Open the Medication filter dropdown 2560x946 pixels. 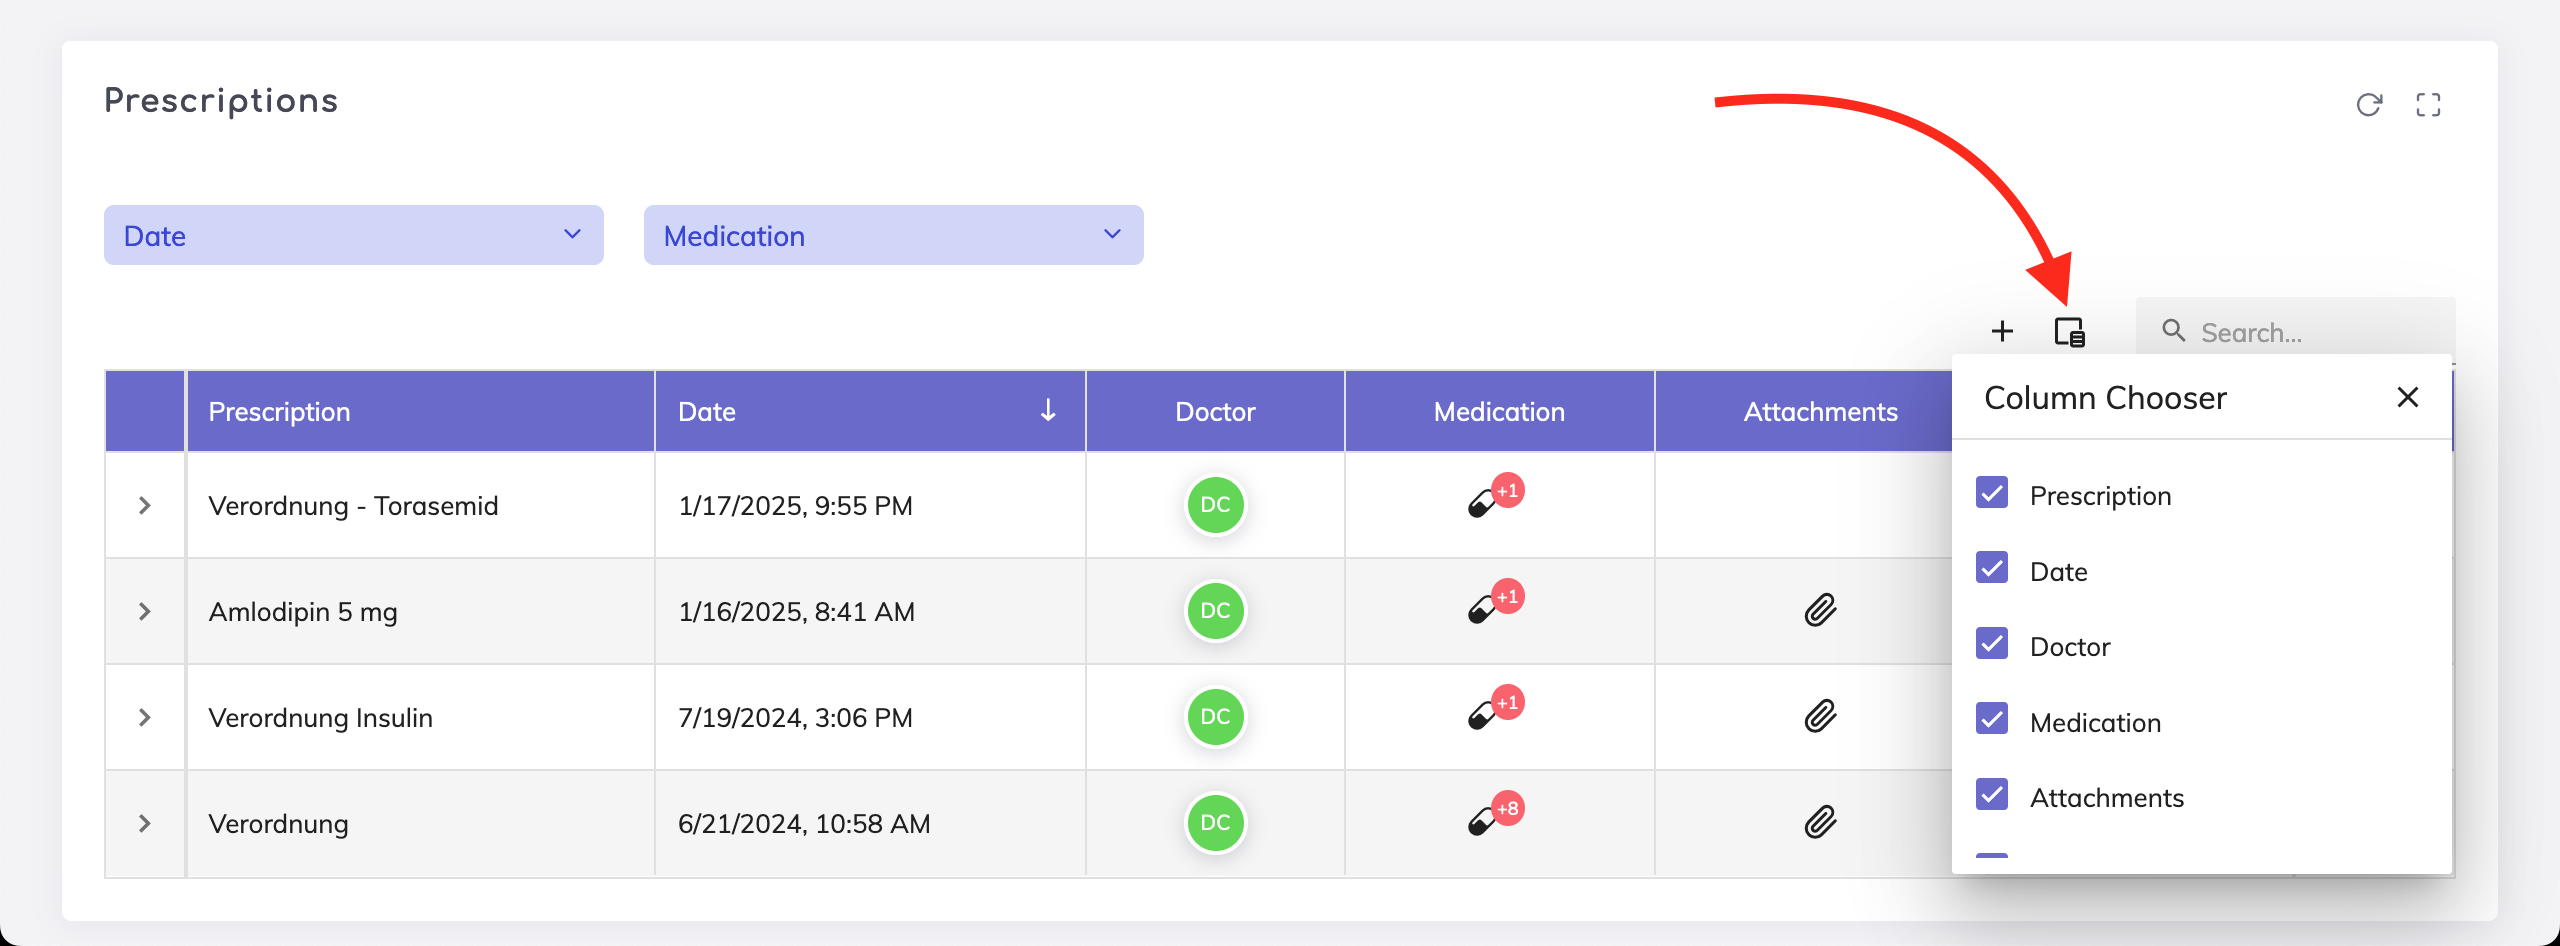coord(893,235)
